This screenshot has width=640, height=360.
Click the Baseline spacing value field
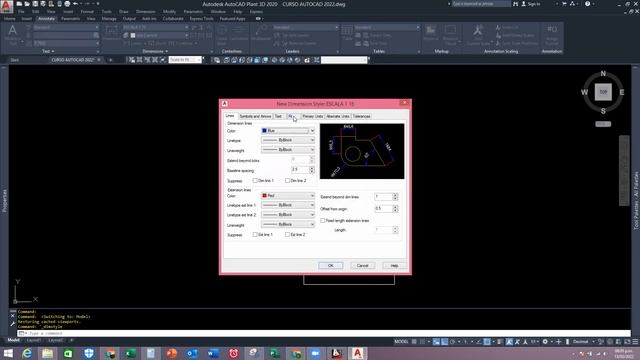[x=300, y=169]
